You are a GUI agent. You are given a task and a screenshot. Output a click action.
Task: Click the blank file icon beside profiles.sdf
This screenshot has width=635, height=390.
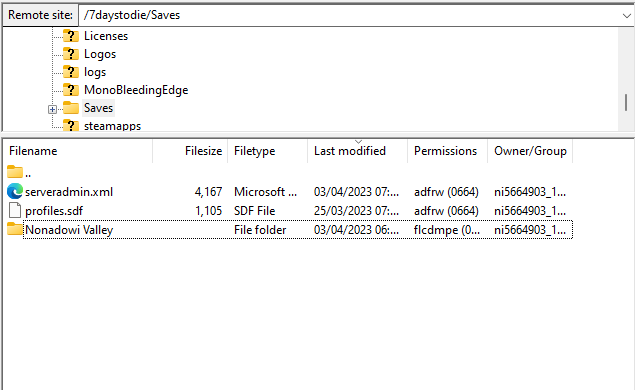[x=15, y=211]
